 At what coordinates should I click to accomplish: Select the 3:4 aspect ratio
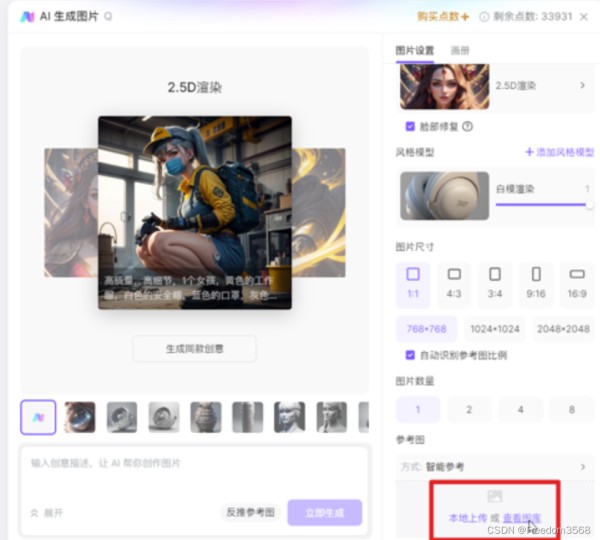495,285
